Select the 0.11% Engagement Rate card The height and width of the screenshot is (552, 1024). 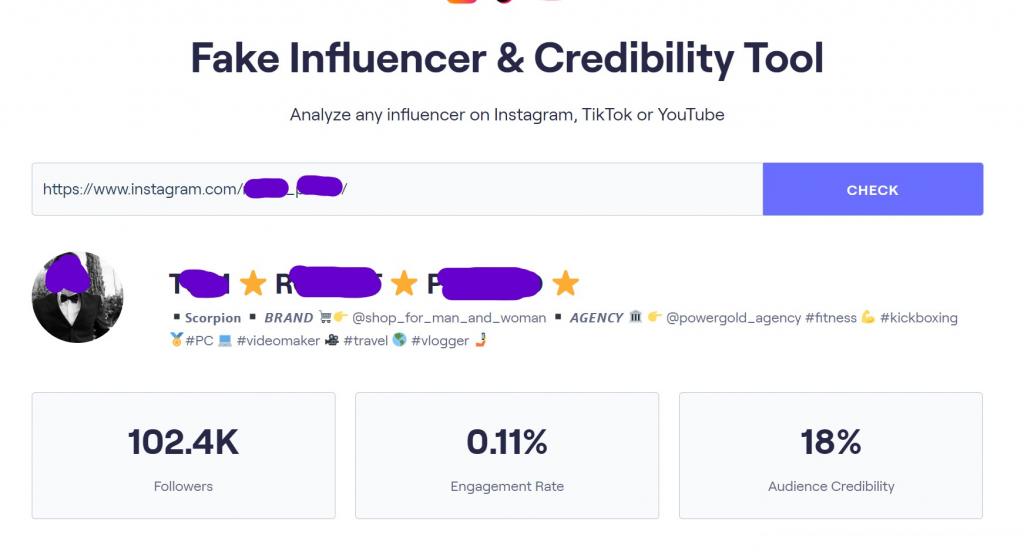click(x=507, y=455)
